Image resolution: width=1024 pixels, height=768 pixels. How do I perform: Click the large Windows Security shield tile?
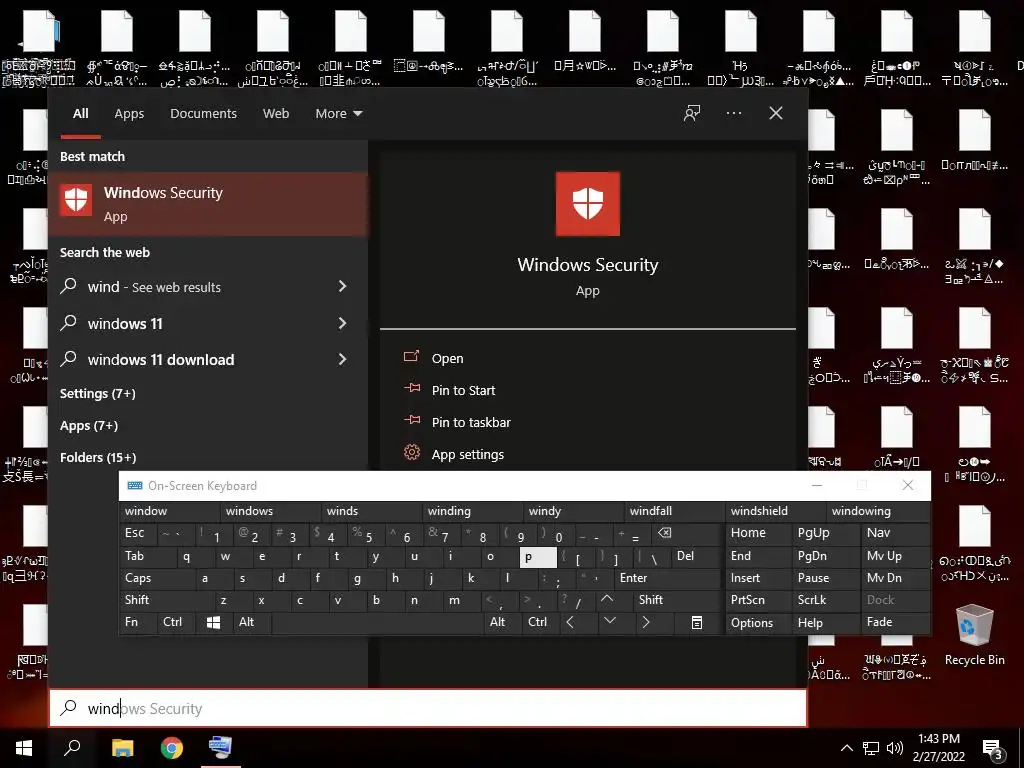(x=587, y=204)
